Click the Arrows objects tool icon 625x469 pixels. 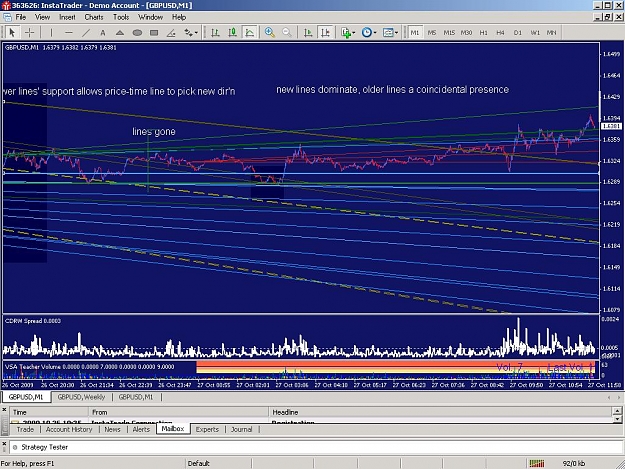point(188,32)
